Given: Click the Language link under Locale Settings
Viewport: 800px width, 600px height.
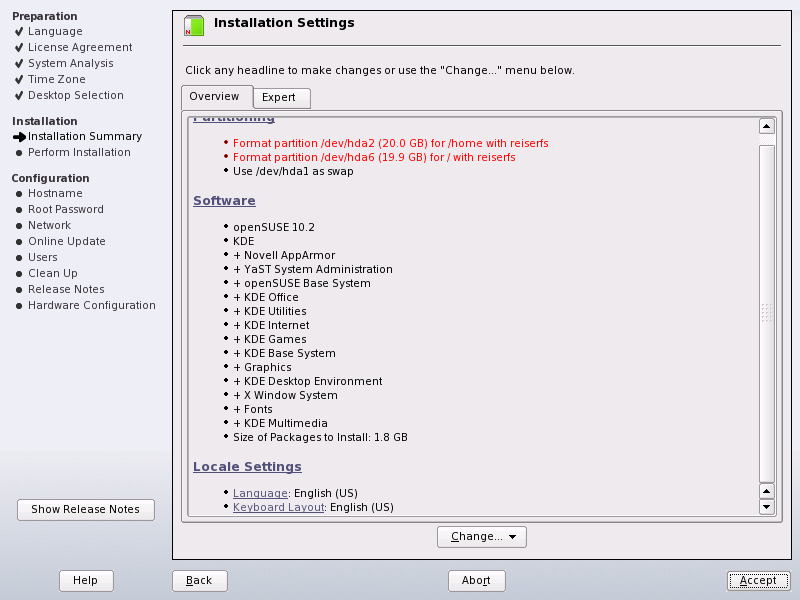Looking at the screenshot, I should pyautogui.click(x=260, y=493).
